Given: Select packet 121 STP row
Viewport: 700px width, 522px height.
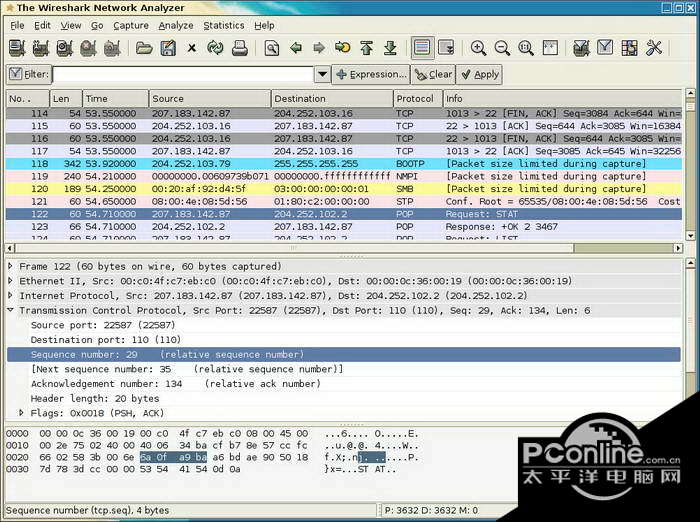Looking at the screenshot, I should (x=344, y=201).
